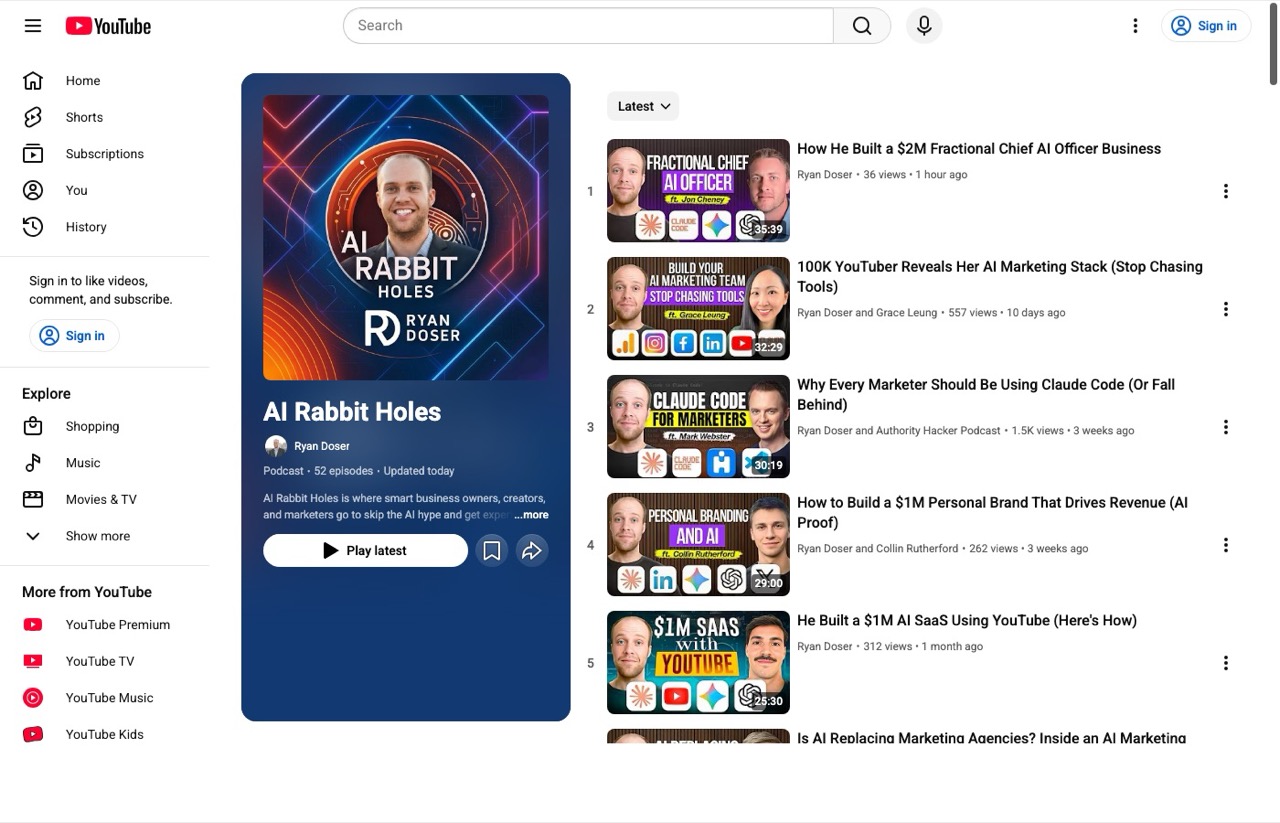Click in the Search input field
The width and height of the screenshot is (1280, 823).
click(588, 26)
